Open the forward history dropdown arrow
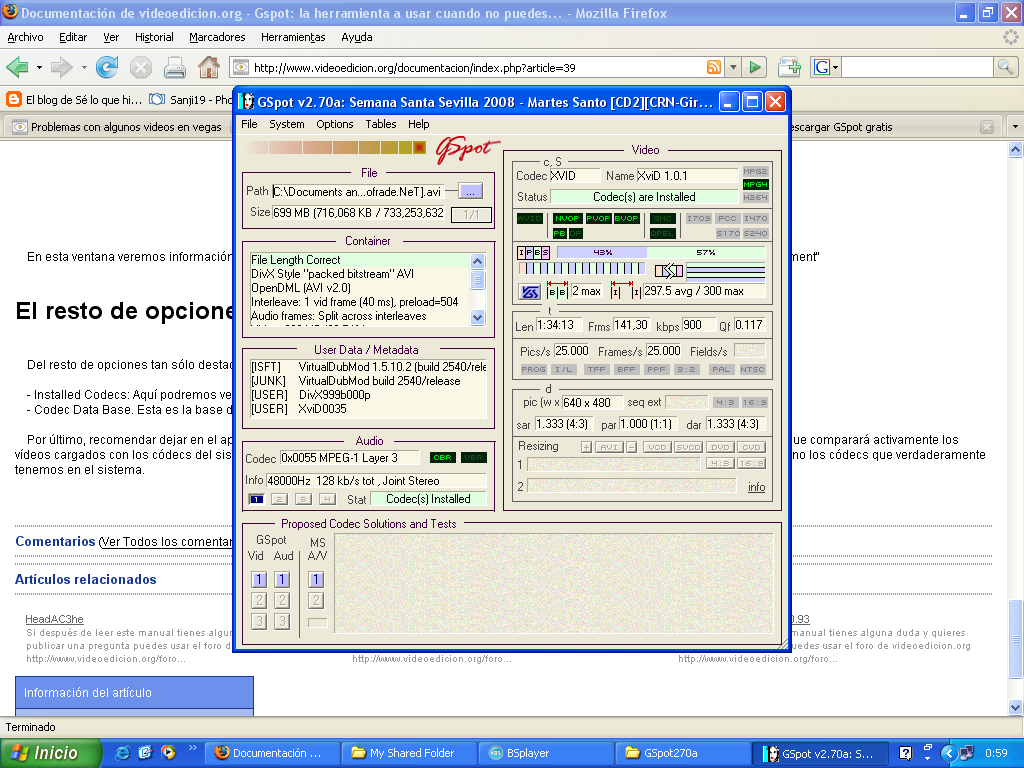 84,67
